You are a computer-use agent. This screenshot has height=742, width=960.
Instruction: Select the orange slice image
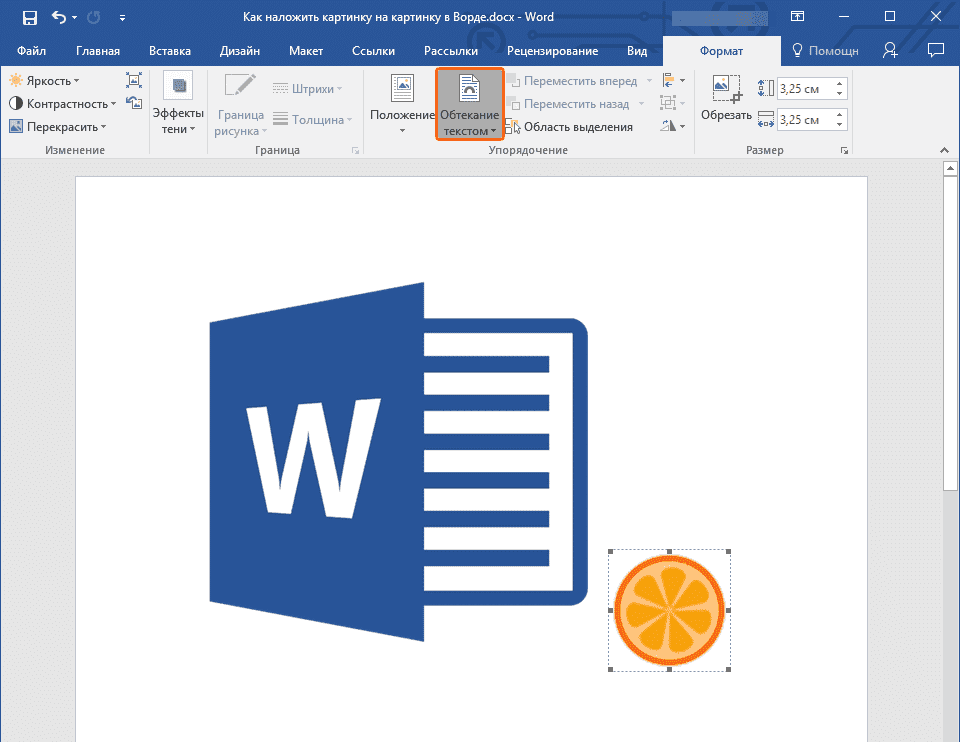(x=669, y=610)
